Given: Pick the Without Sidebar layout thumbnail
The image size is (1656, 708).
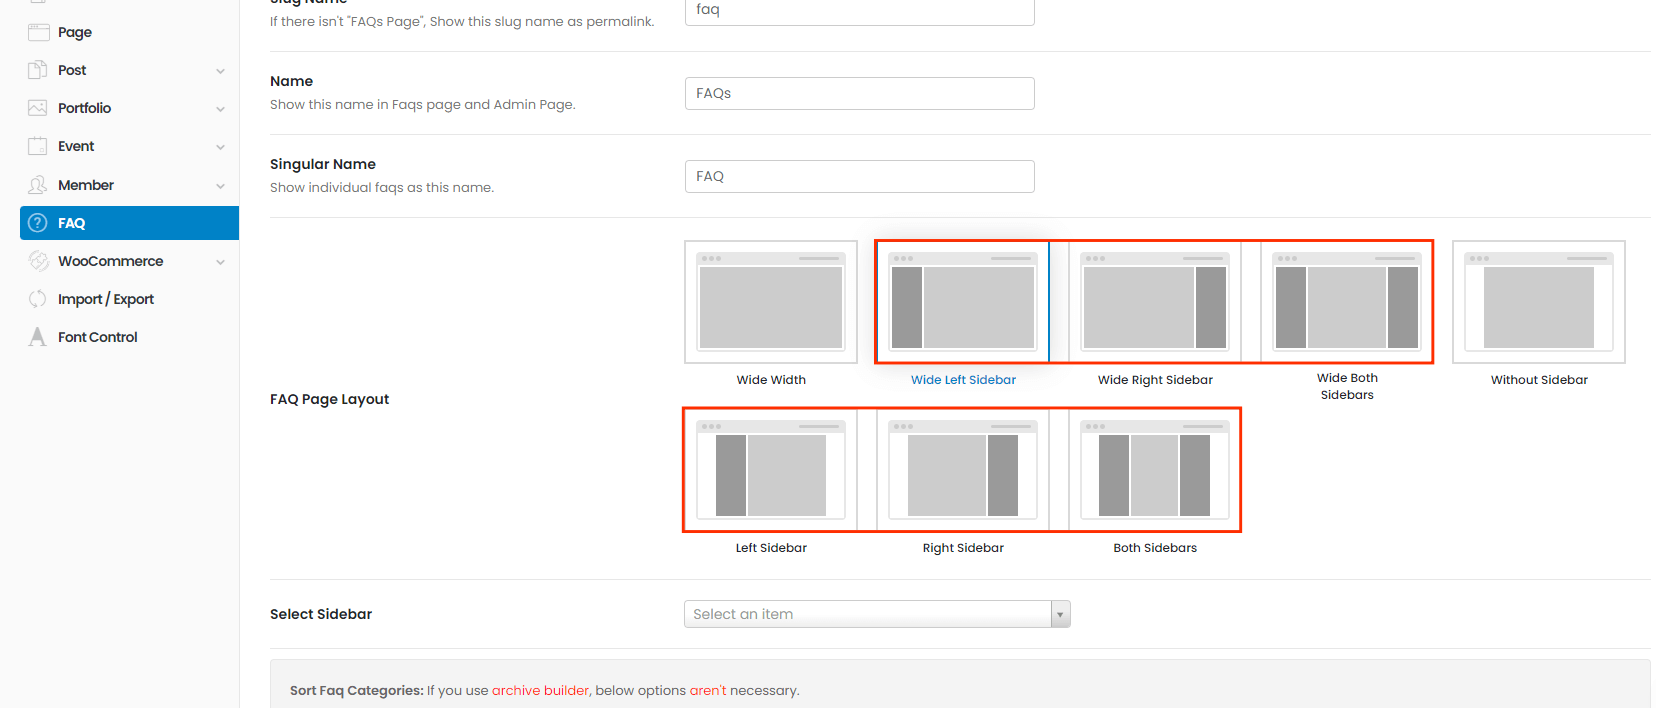Looking at the screenshot, I should tap(1538, 302).
